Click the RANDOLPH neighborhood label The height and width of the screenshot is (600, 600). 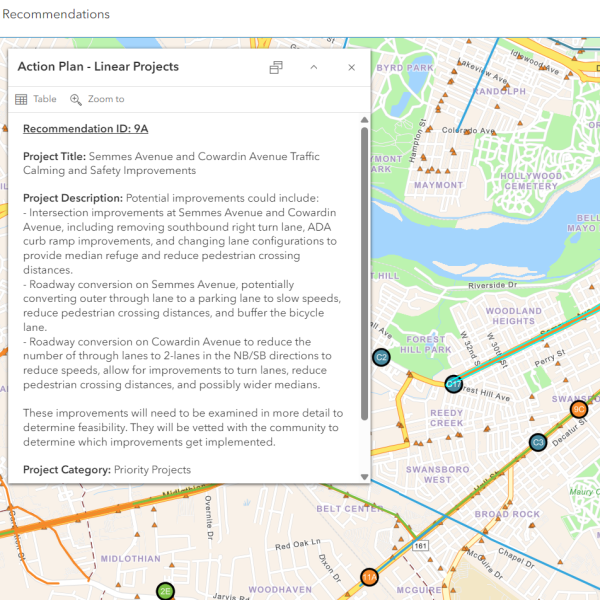tap(499, 91)
